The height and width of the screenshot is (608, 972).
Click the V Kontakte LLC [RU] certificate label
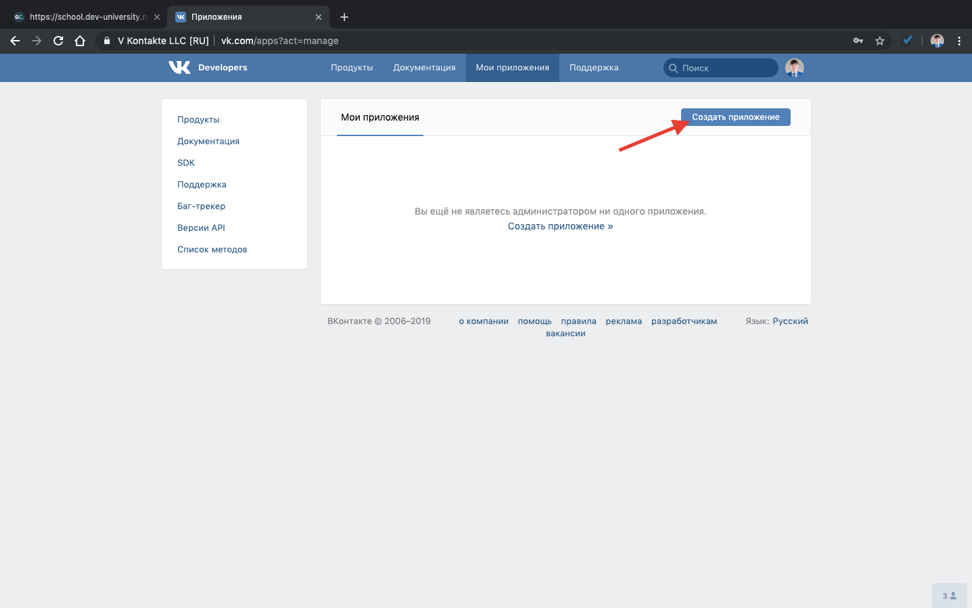pos(163,41)
